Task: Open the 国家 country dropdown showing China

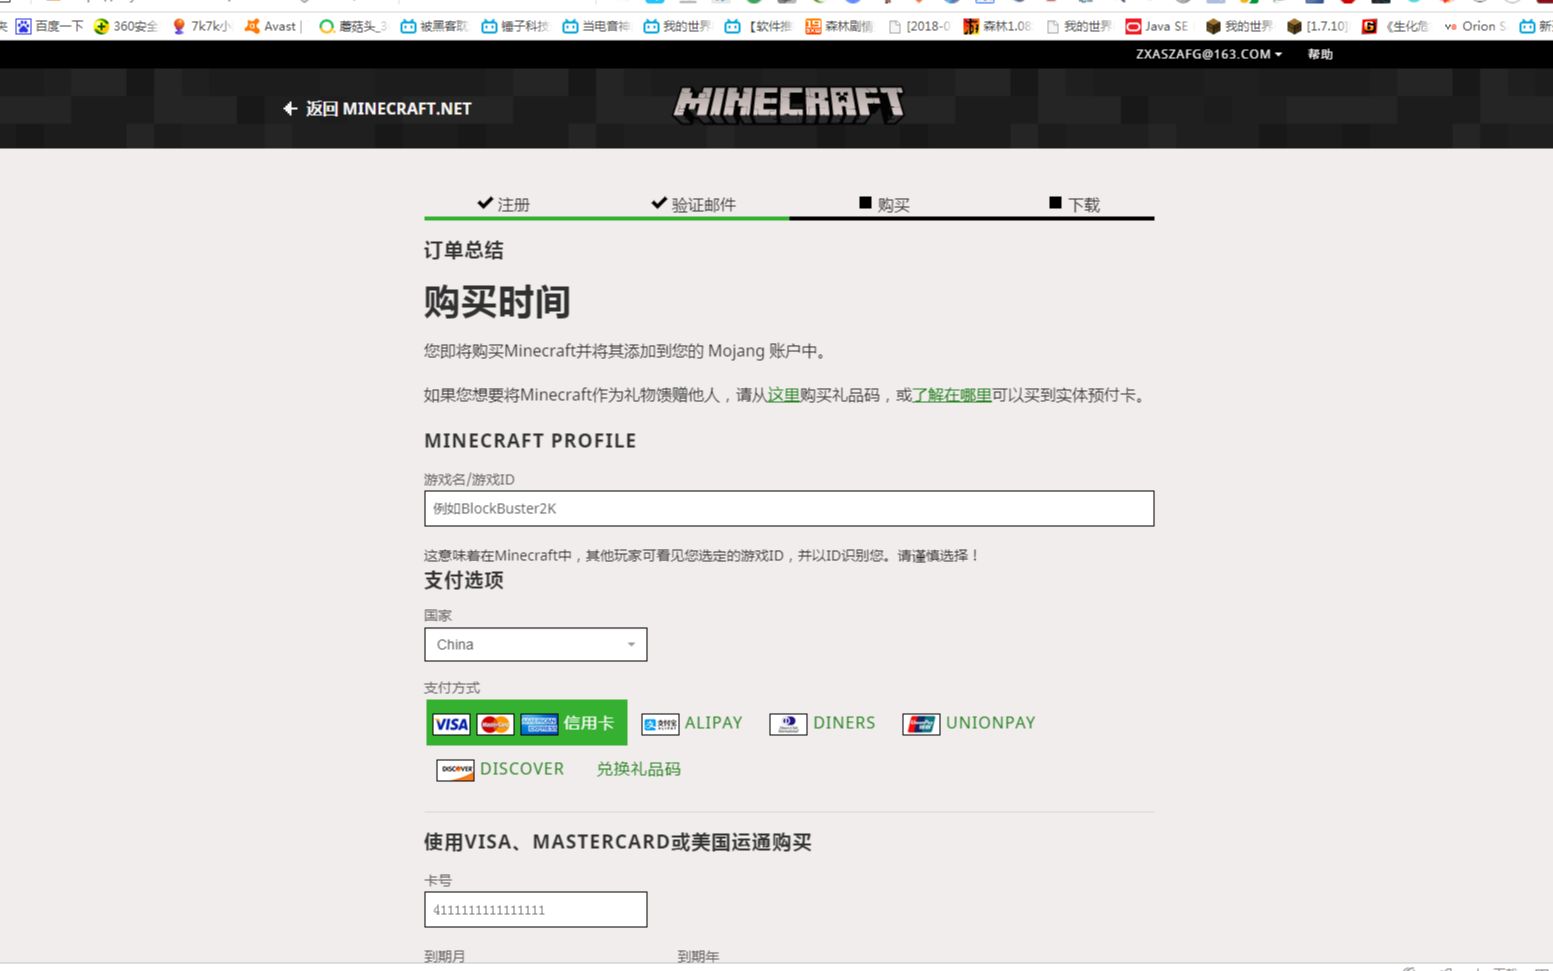Action: [535, 644]
